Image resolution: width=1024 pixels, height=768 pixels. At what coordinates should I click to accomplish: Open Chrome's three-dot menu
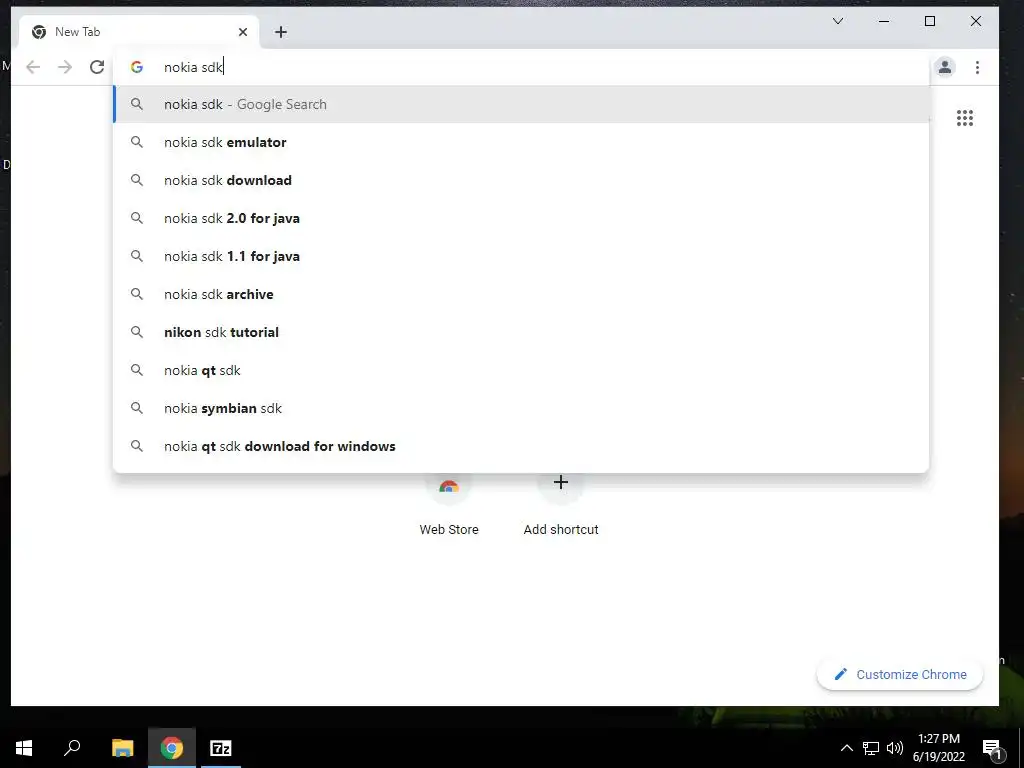tap(977, 67)
